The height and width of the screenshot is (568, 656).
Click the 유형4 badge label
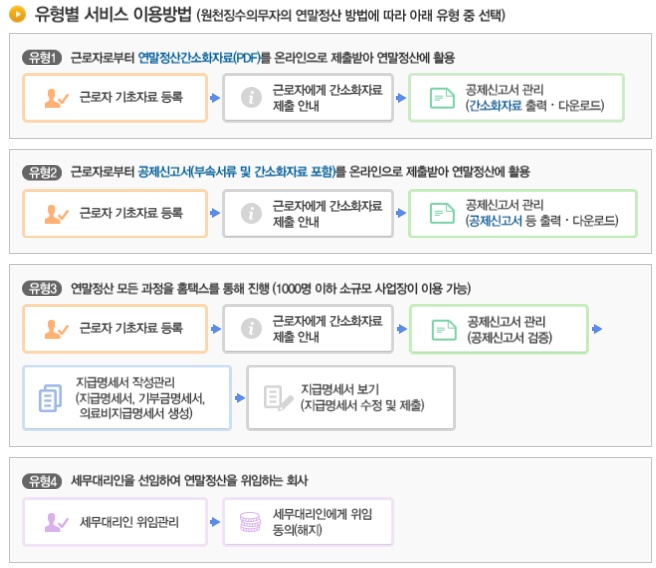pos(42,481)
